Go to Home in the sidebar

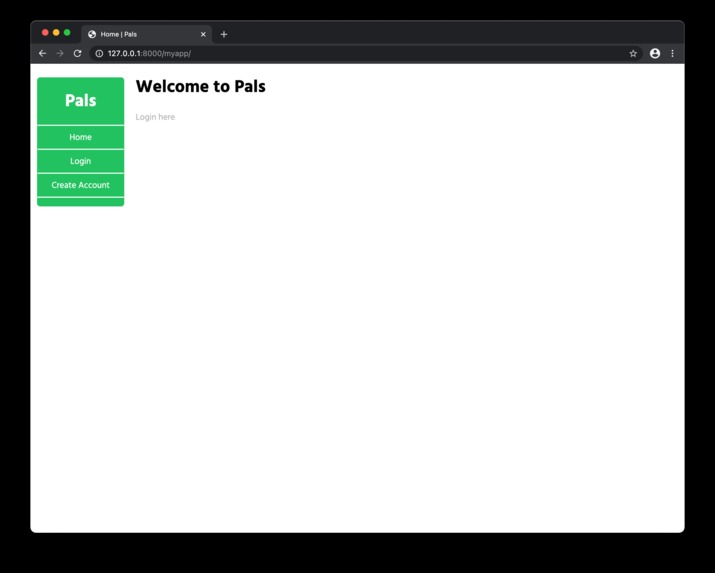[x=81, y=137]
